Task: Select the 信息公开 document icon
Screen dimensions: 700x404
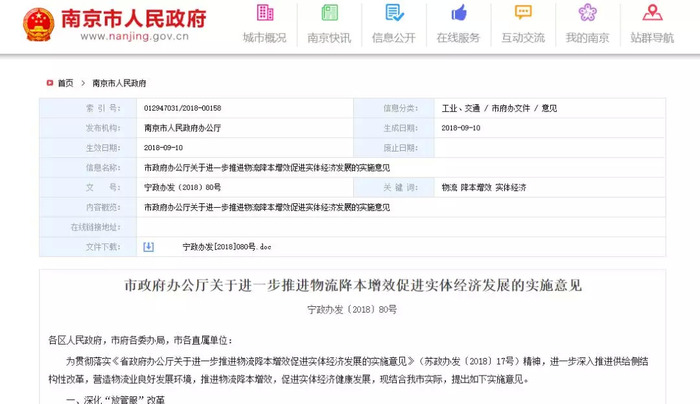Action: (394, 12)
